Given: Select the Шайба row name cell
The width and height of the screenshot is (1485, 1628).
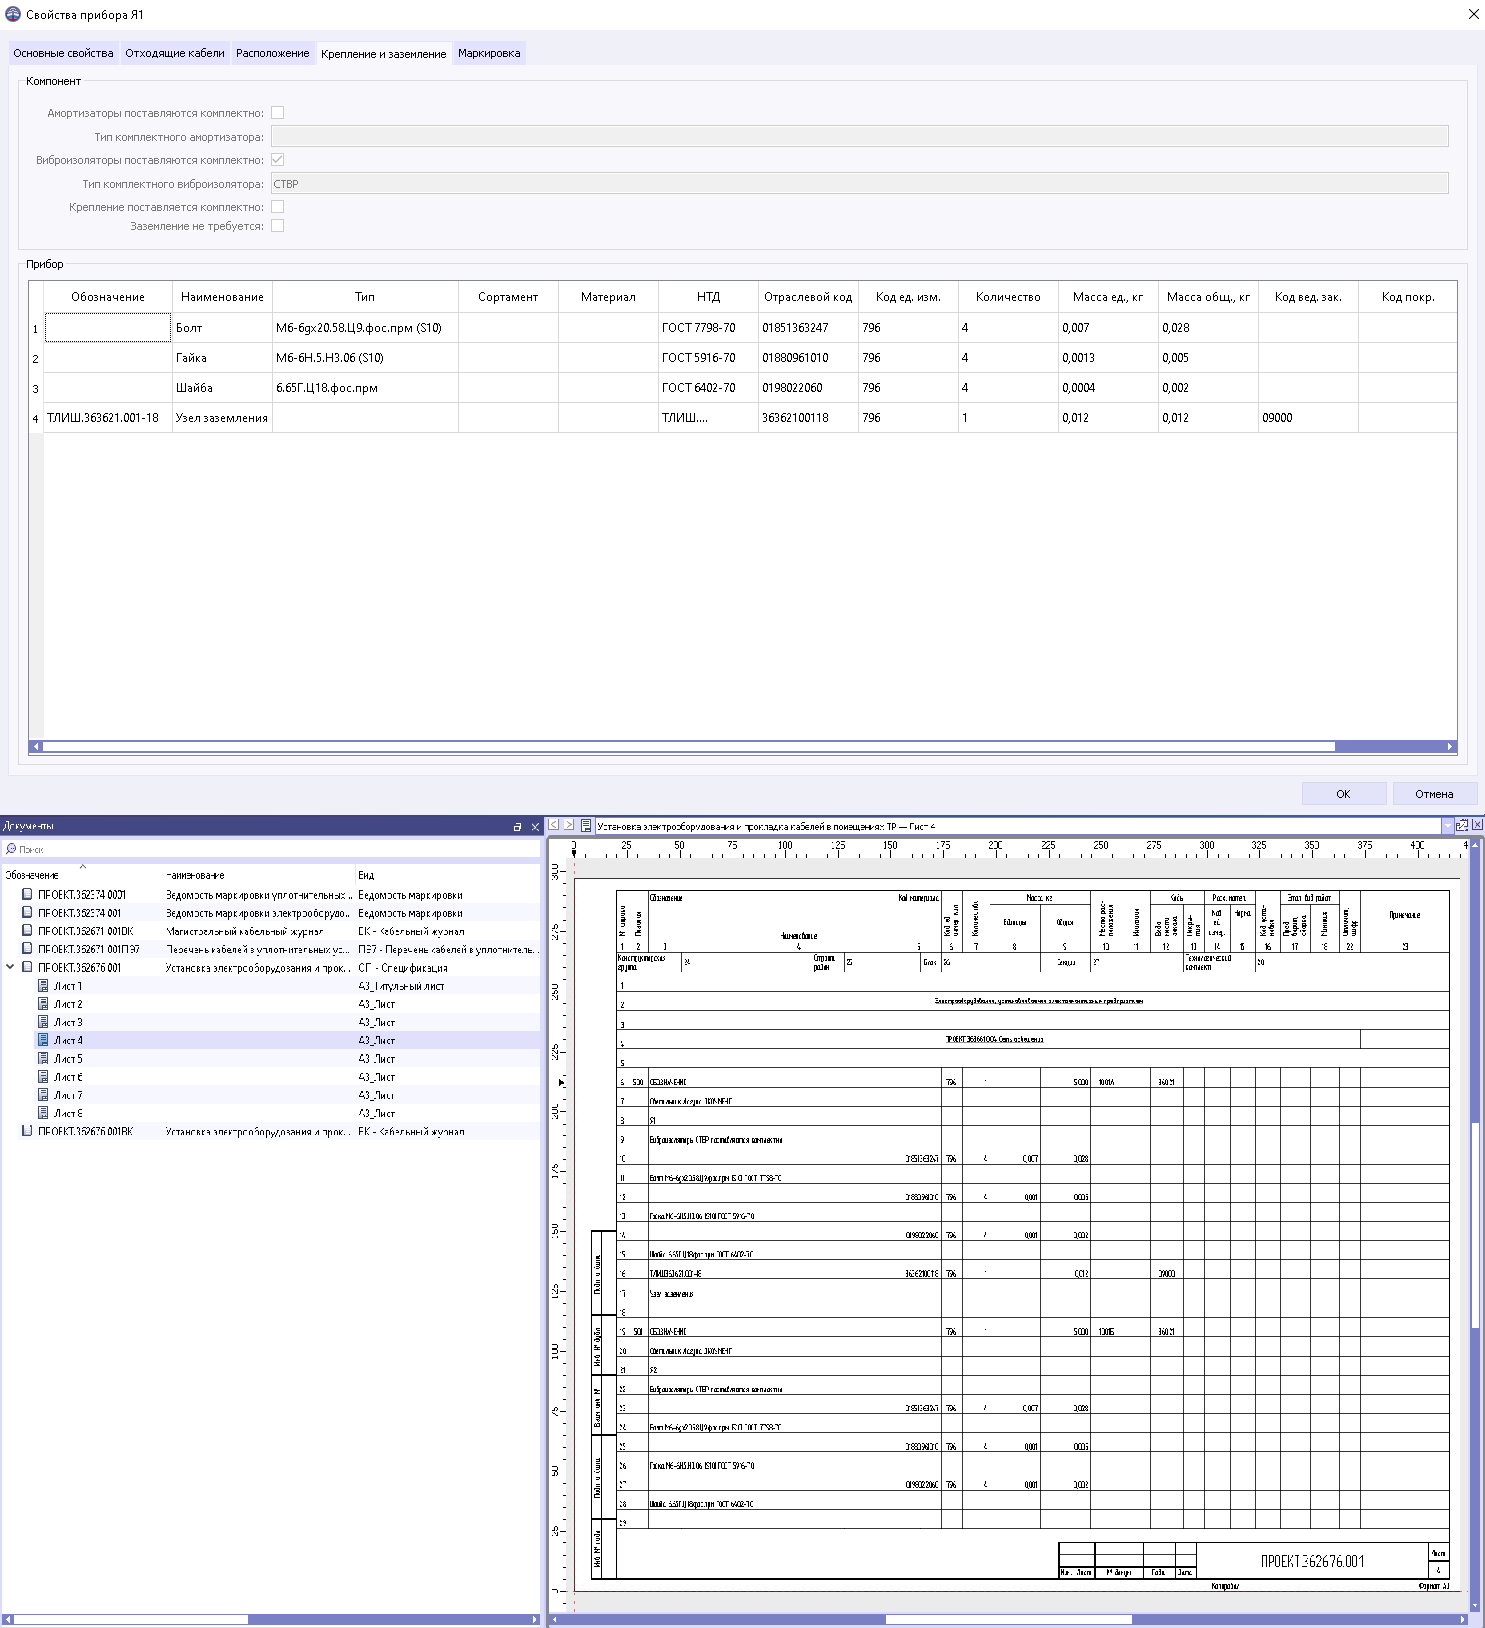Looking at the screenshot, I should (x=222, y=388).
